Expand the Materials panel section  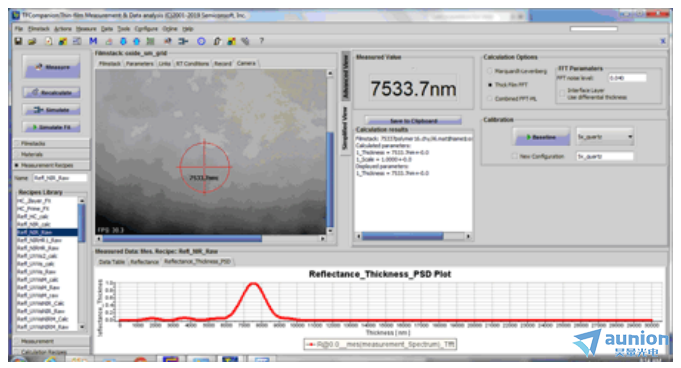(52, 154)
